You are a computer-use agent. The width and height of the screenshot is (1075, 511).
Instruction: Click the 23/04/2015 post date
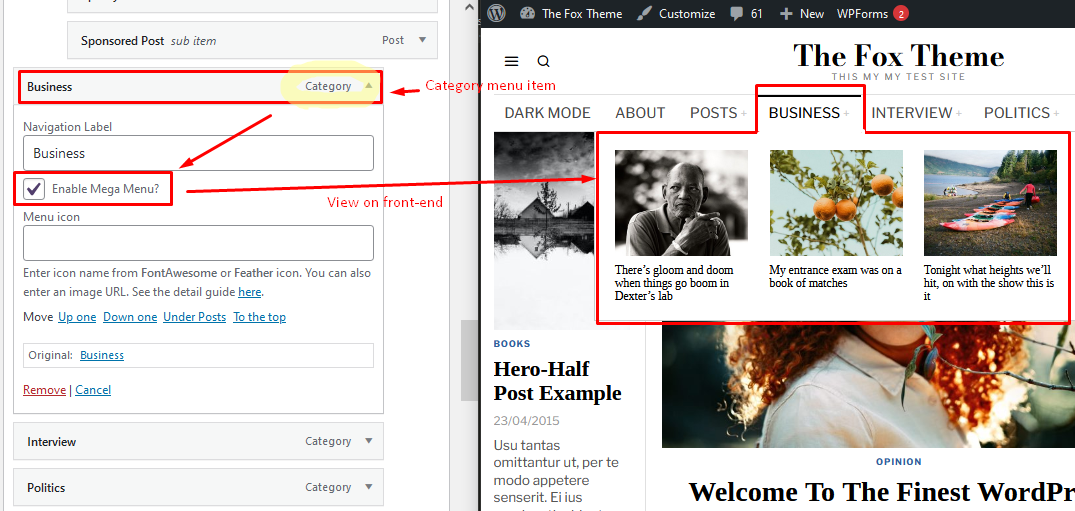pyautogui.click(x=527, y=421)
